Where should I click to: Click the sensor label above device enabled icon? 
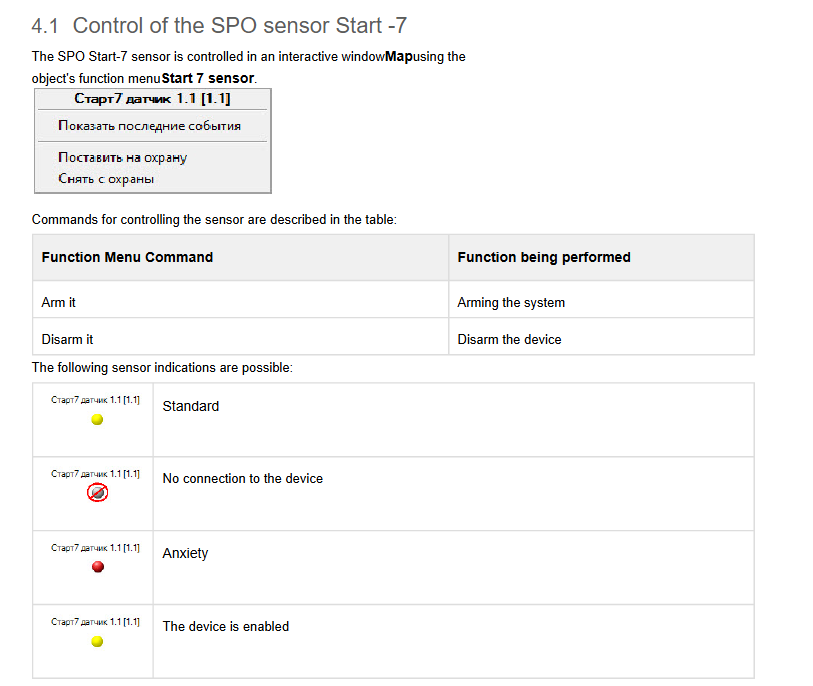click(x=95, y=622)
